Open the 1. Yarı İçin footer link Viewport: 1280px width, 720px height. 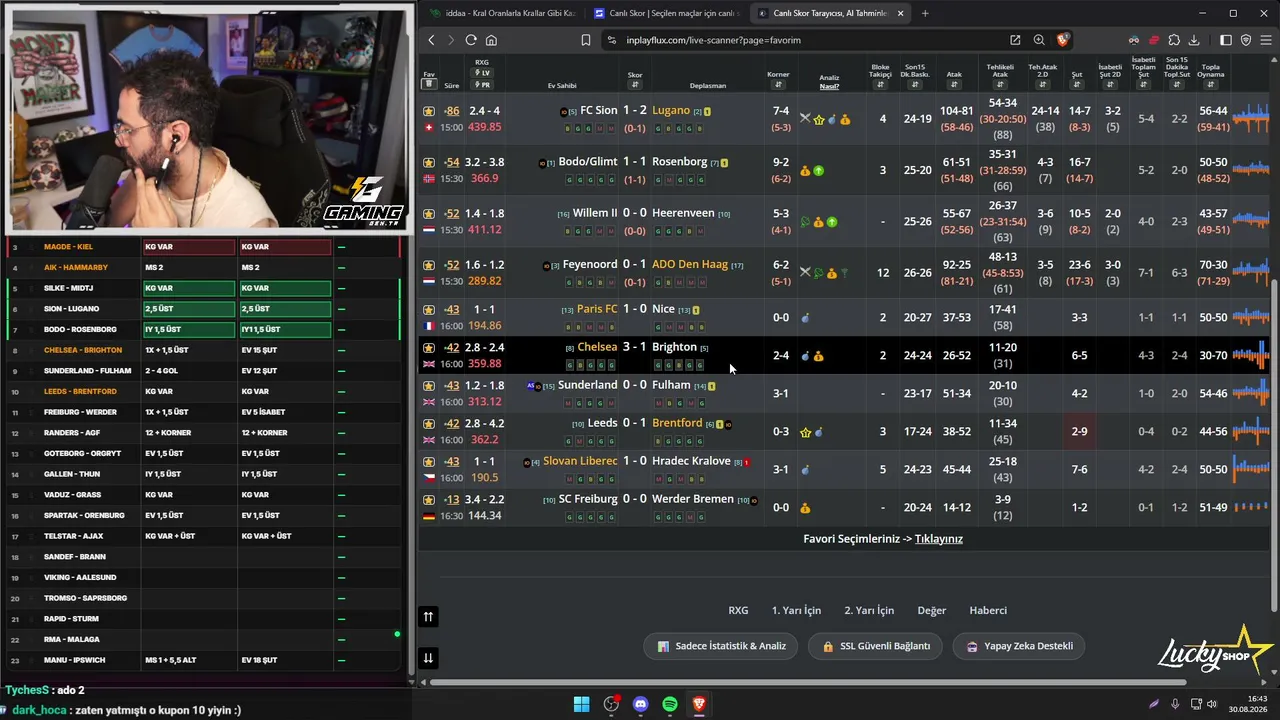pos(796,611)
